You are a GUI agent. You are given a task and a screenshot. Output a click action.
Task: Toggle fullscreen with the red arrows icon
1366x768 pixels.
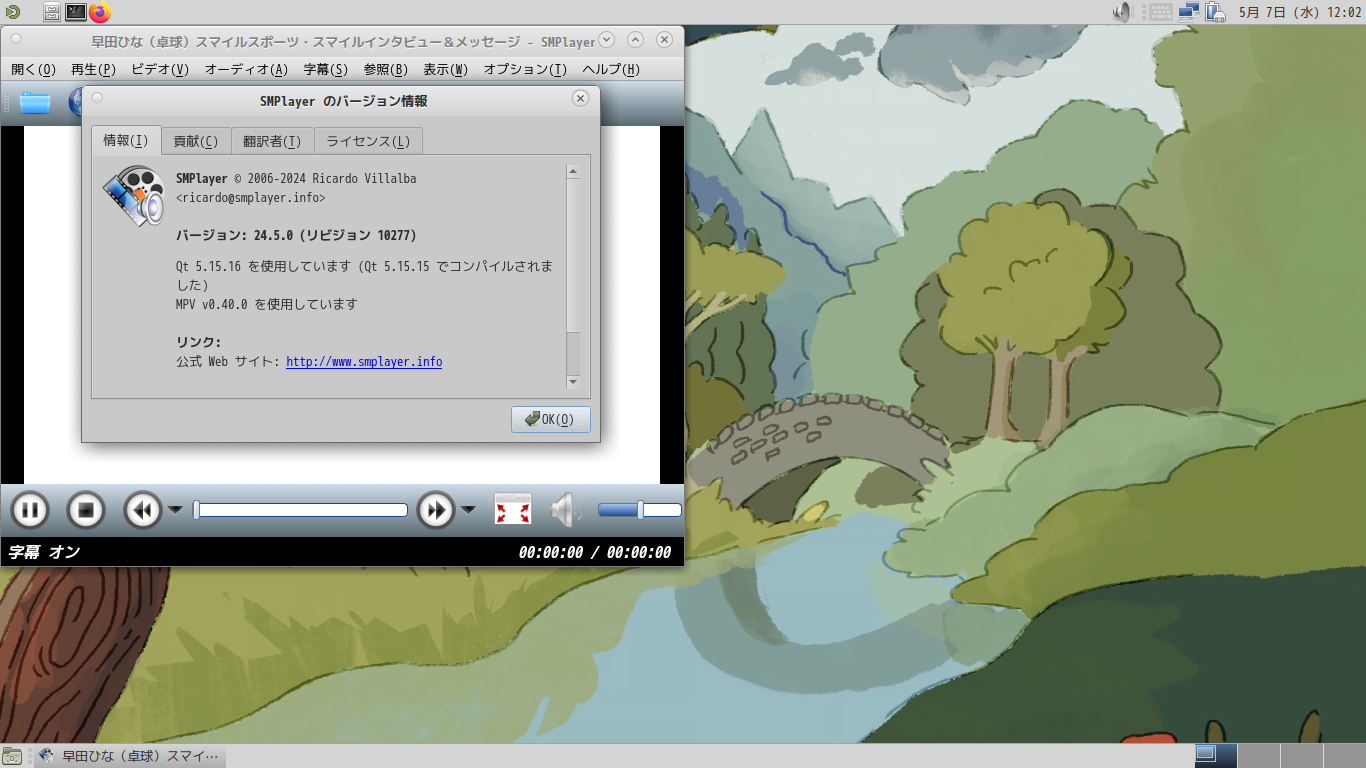click(513, 510)
